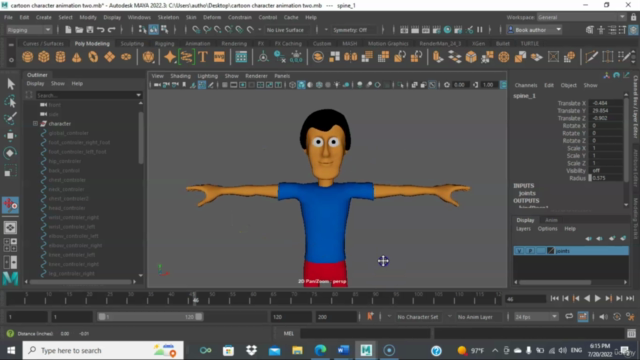Open the No Anim Layer dropdown
640x360 pixels.
pyautogui.click(x=475, y=317)
